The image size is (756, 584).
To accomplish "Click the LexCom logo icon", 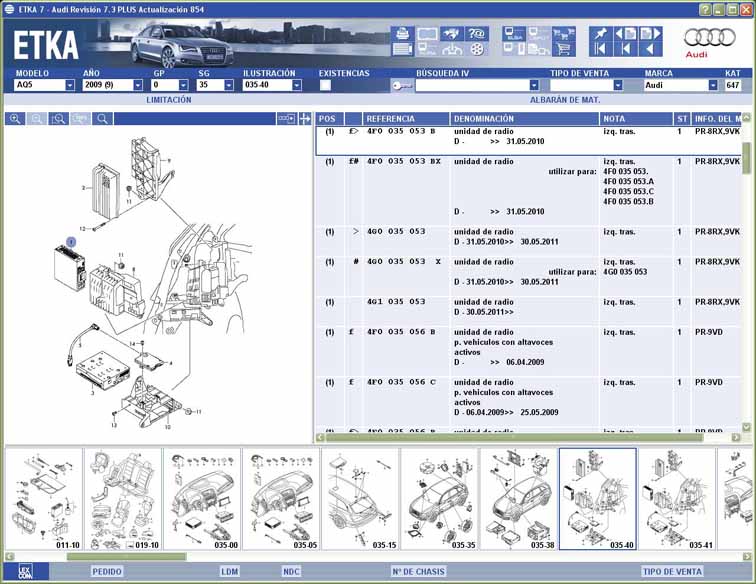I will click(25, 571).
